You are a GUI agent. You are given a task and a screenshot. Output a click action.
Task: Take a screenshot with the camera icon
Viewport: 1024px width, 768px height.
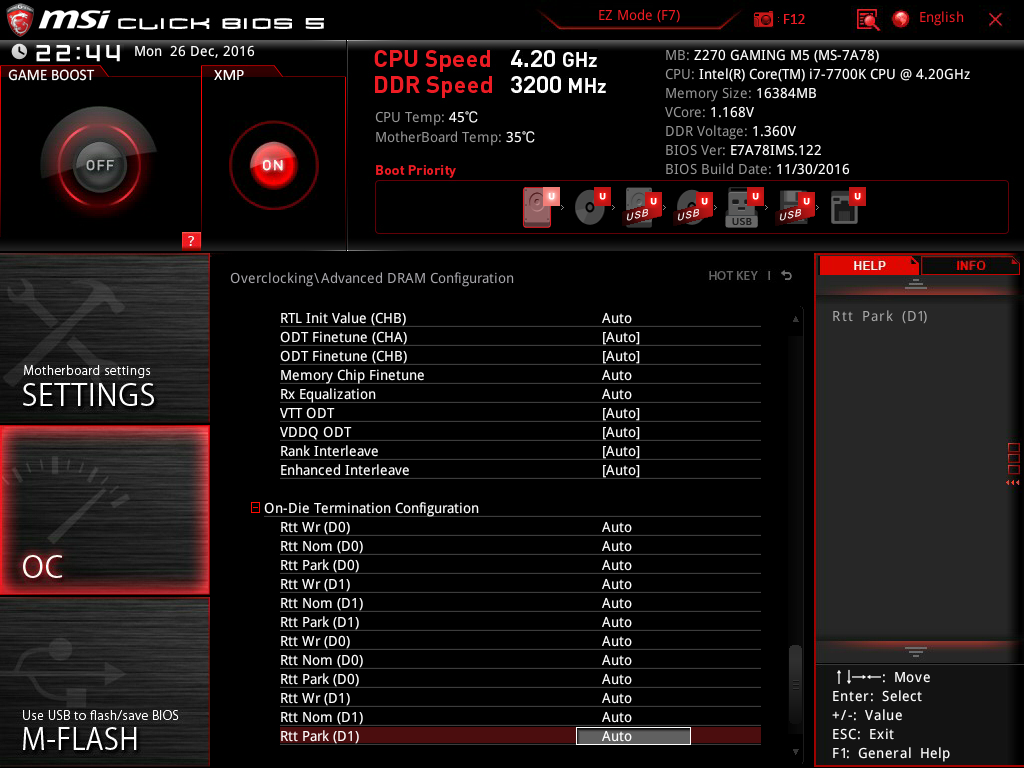pyautogui.click(x=763, y=19)
